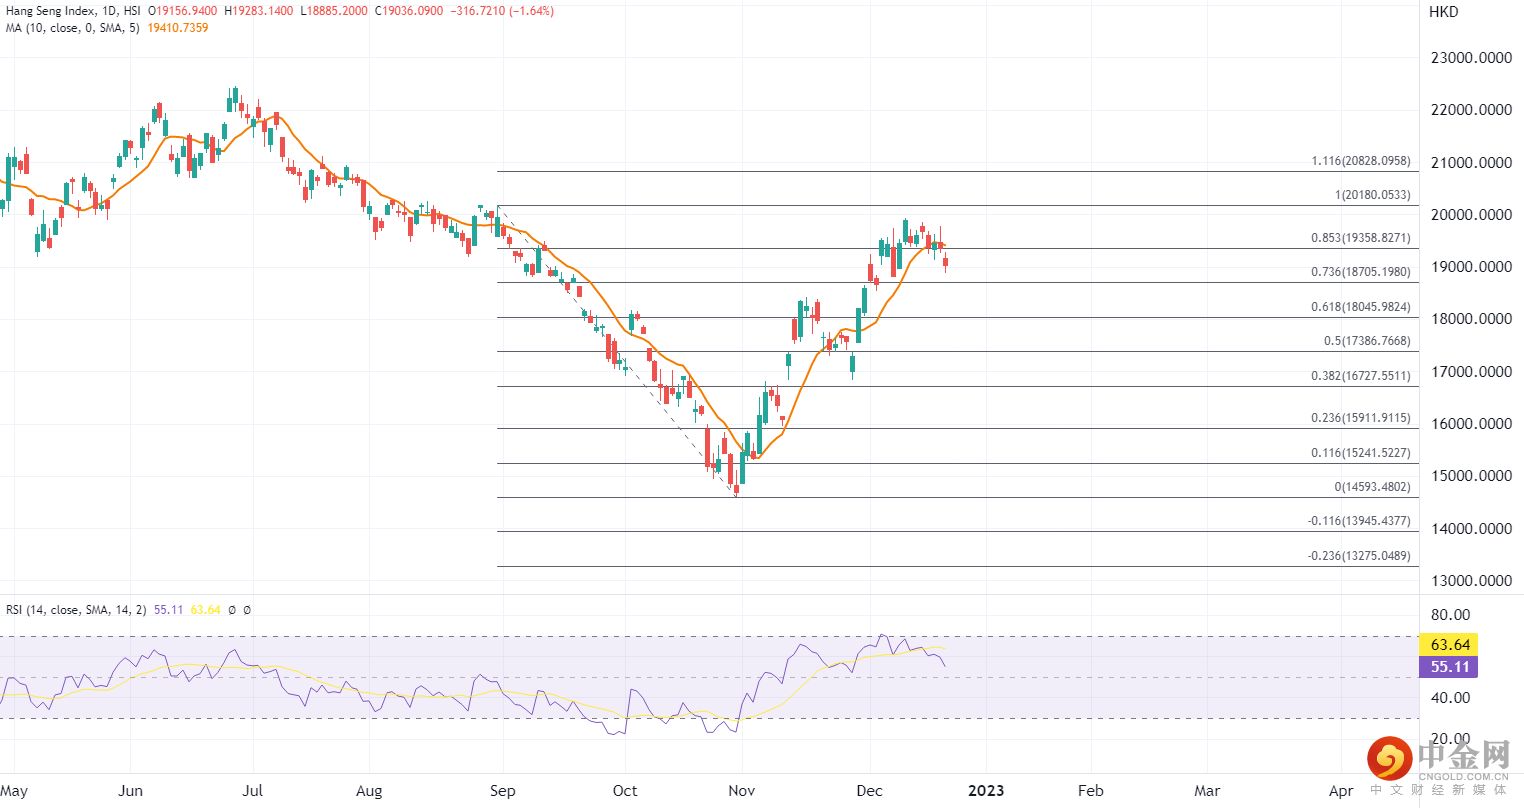This screenshot has width=1524, height=808.
Task: Click the 0.382(16727.5511) Fibonacci level label
Action: pyautogui.click(x=1360, y=376)
